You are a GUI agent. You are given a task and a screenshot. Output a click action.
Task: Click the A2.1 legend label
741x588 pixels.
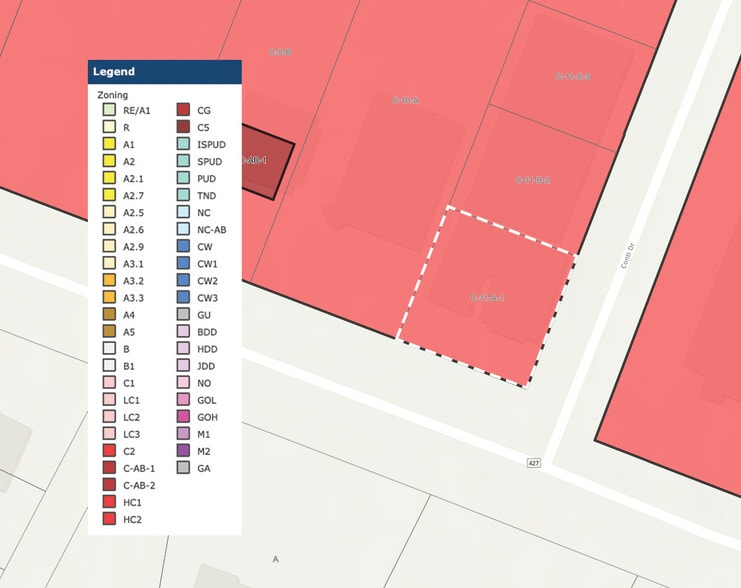[x=133, y=179]
